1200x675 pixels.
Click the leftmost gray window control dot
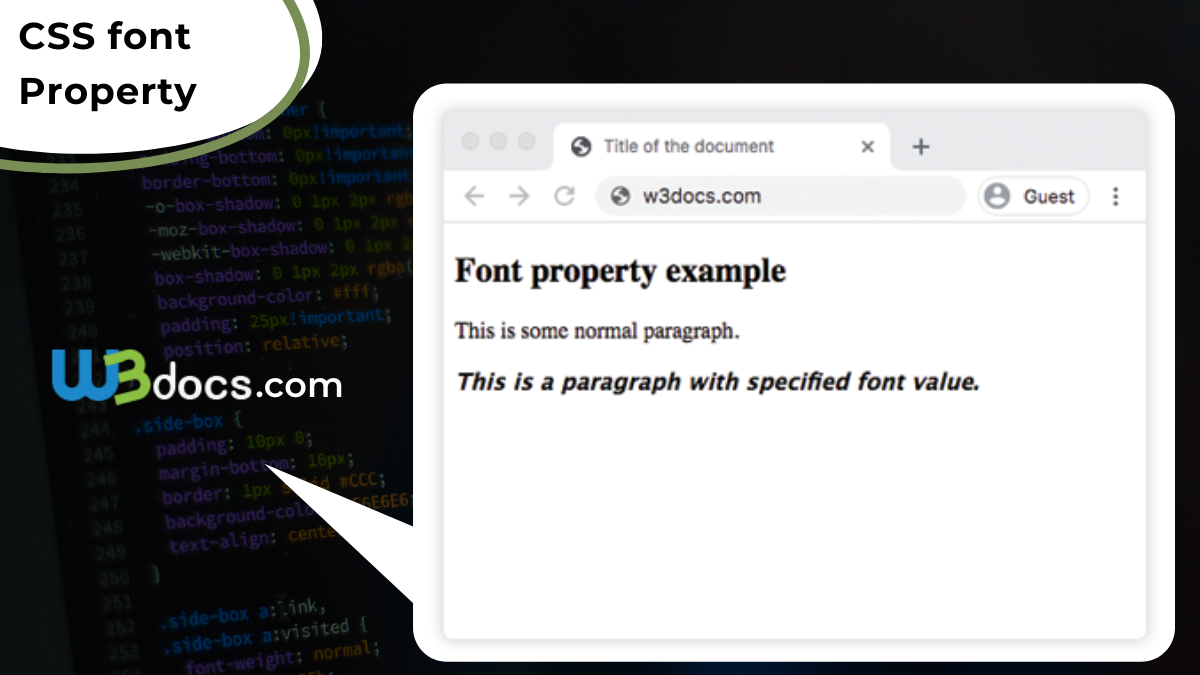click(x=470, y=142)
